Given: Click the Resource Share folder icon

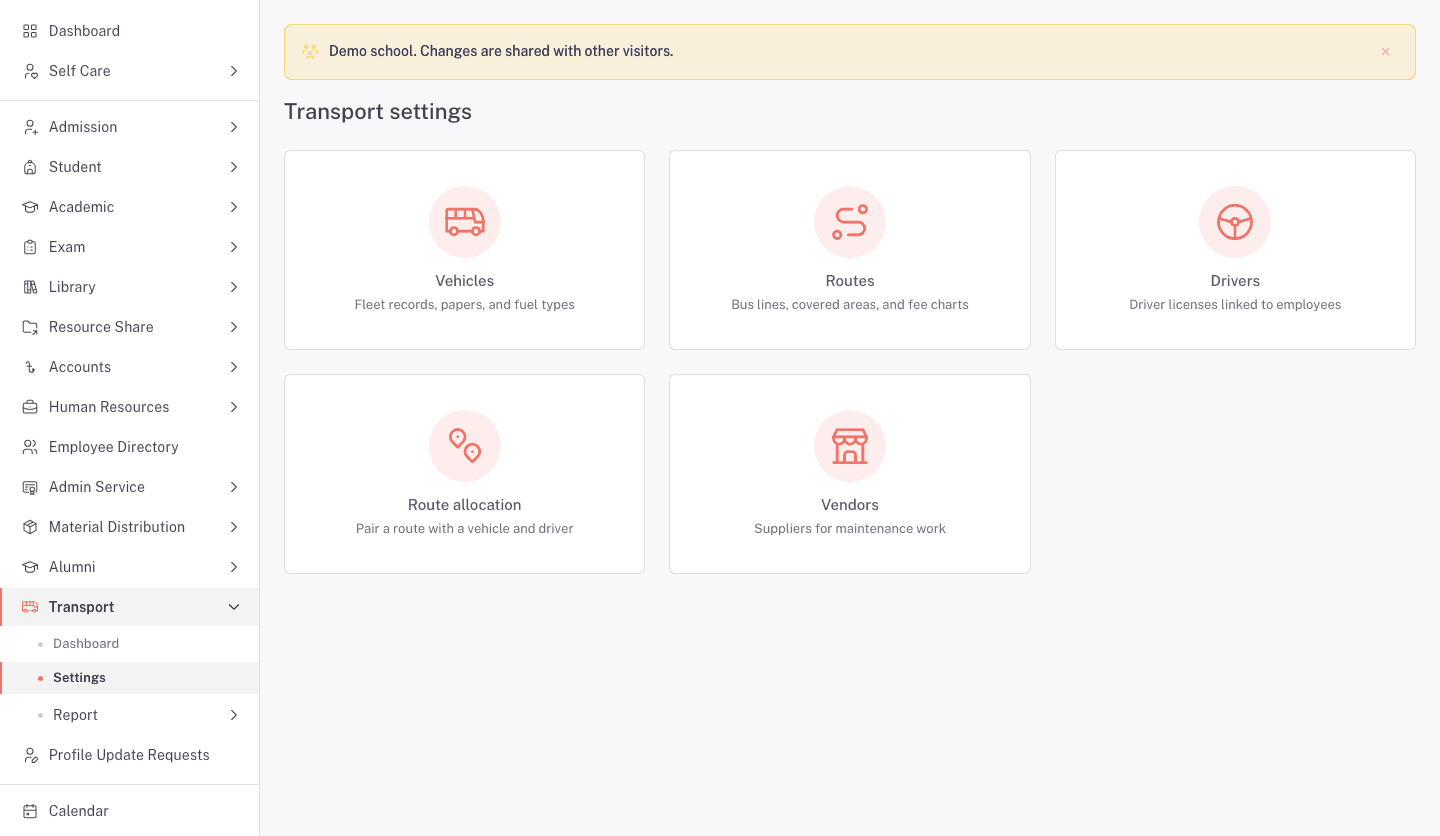Looking at the screenshot, I should tap(30, 327).
